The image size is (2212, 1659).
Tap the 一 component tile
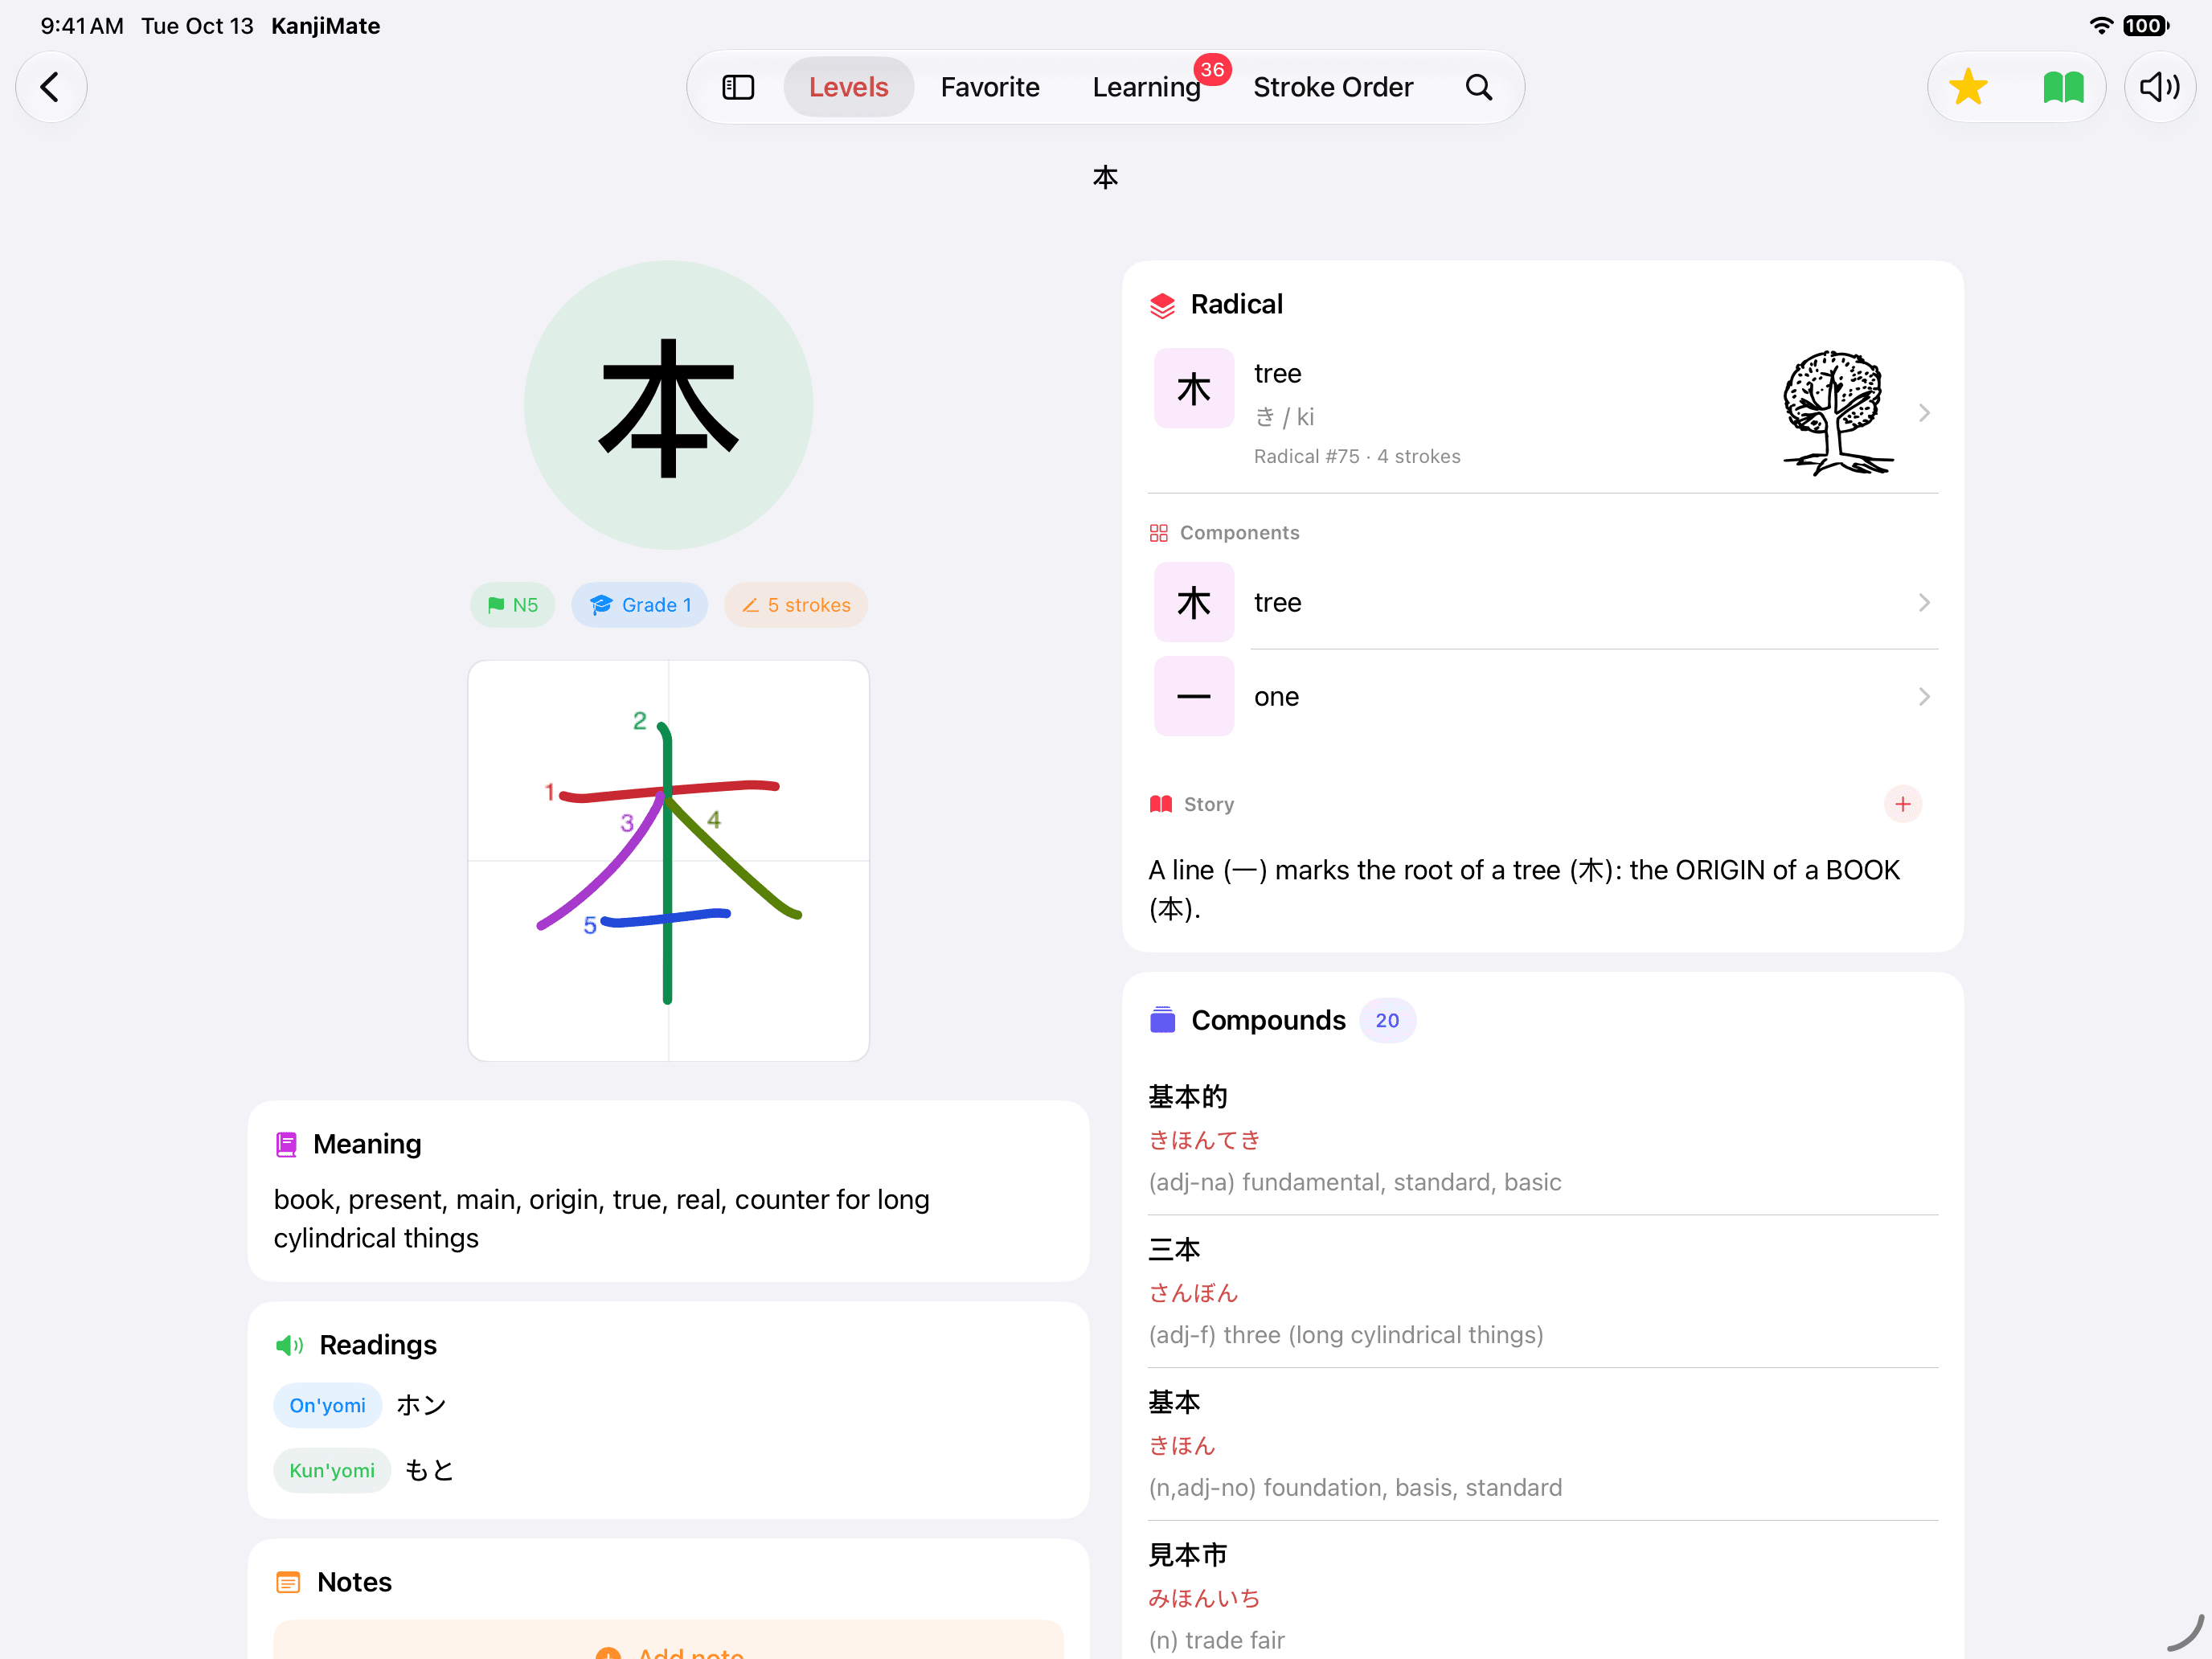click(x=1194, y=696)
